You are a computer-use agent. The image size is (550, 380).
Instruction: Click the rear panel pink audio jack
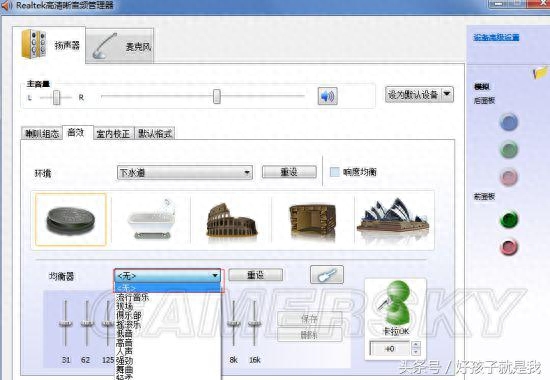pyautogui.click(x=509, y=177)
